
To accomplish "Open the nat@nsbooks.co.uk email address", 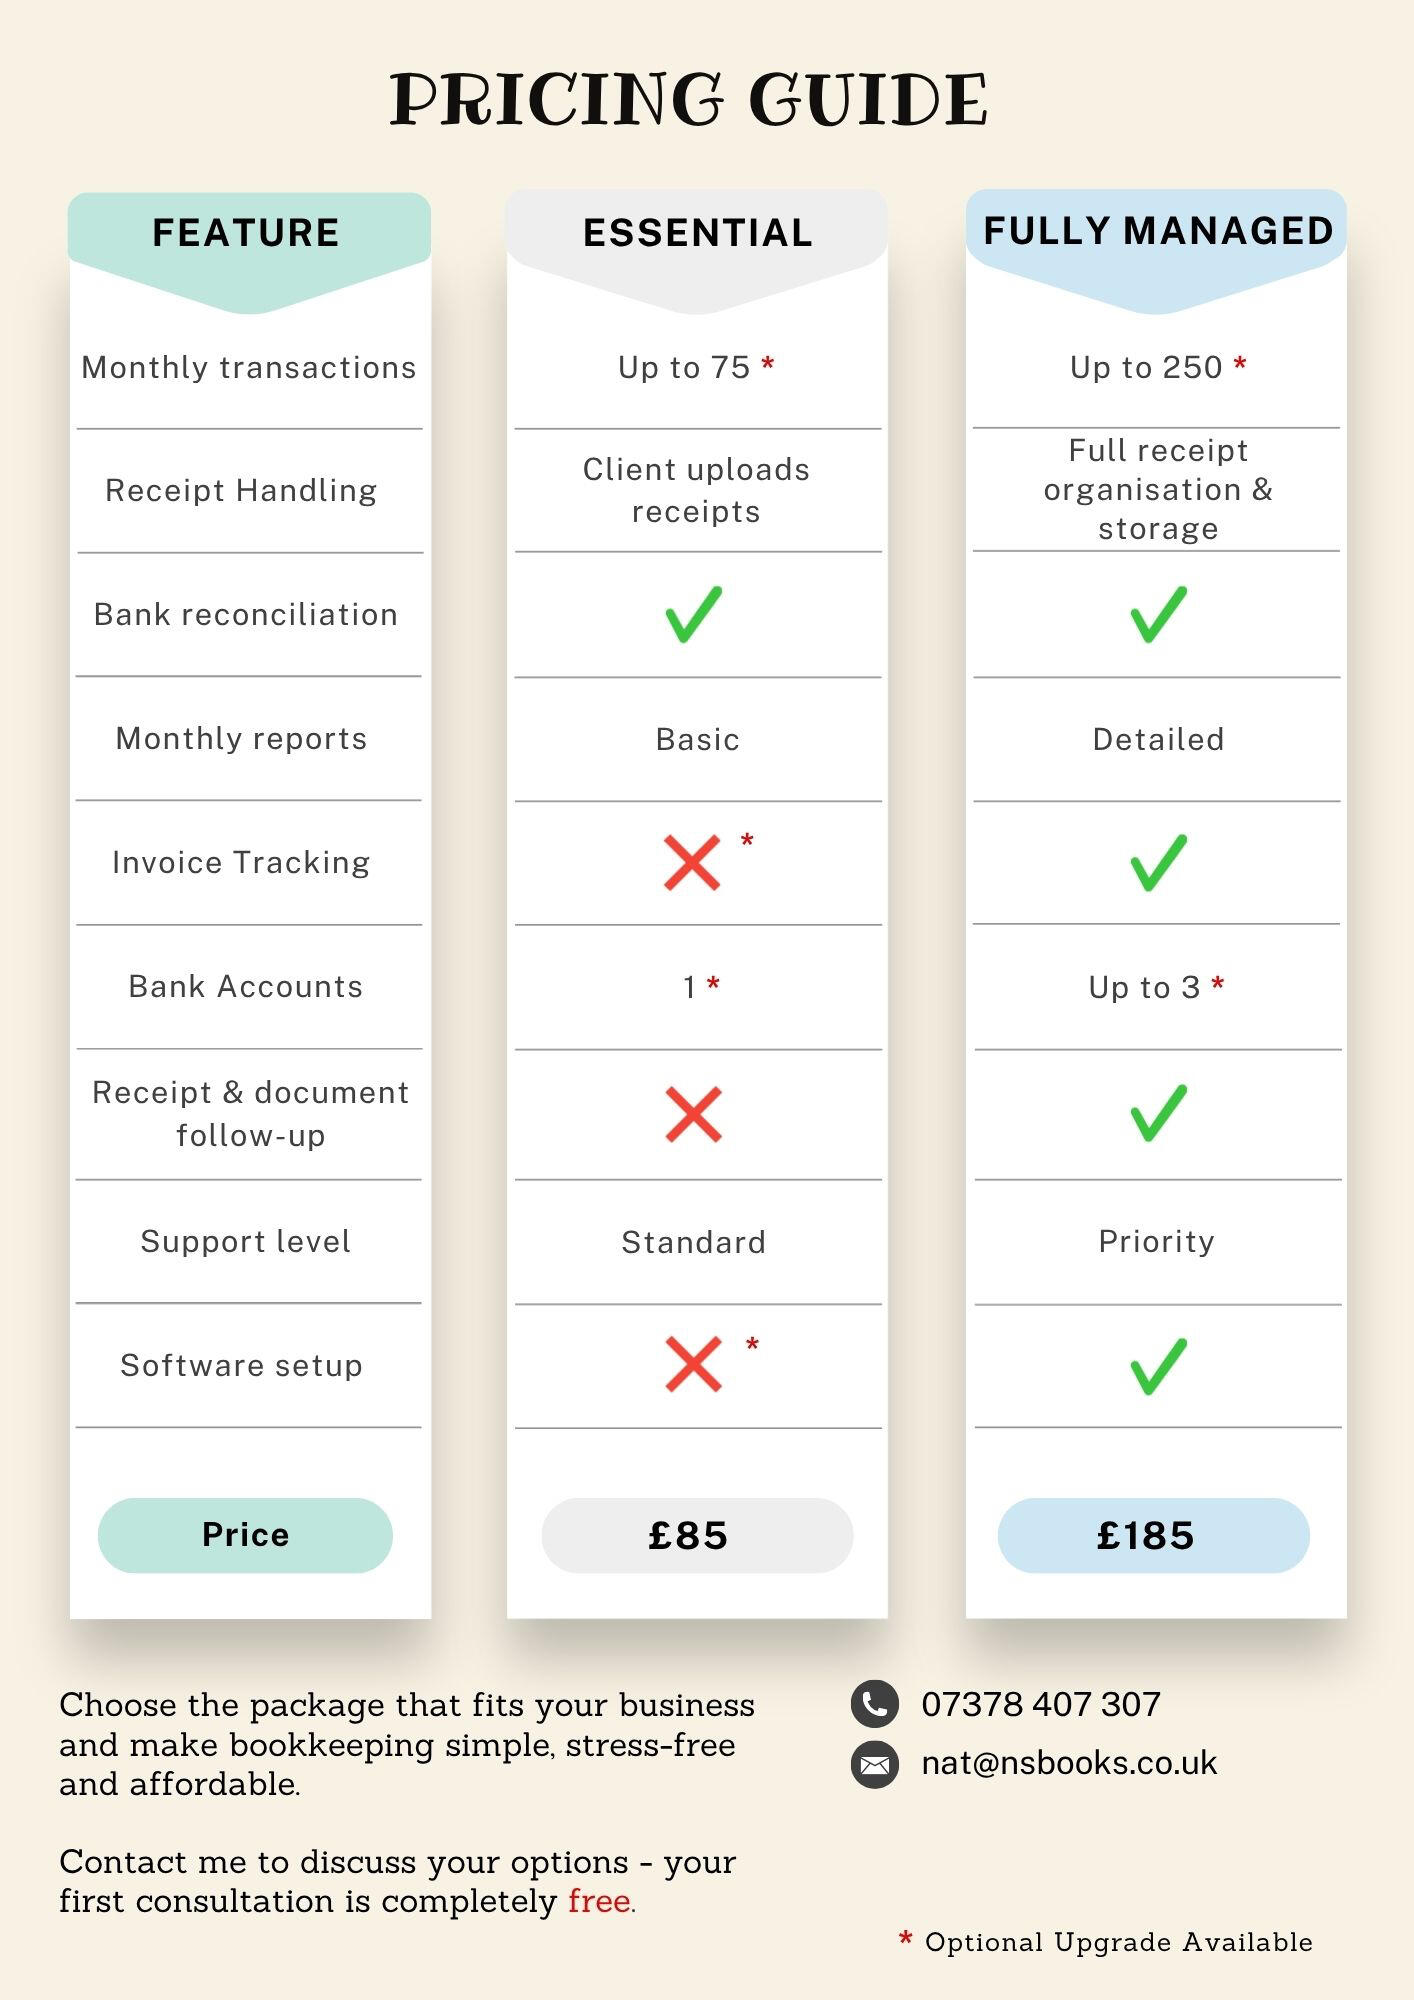I will click(1069, 1763).
